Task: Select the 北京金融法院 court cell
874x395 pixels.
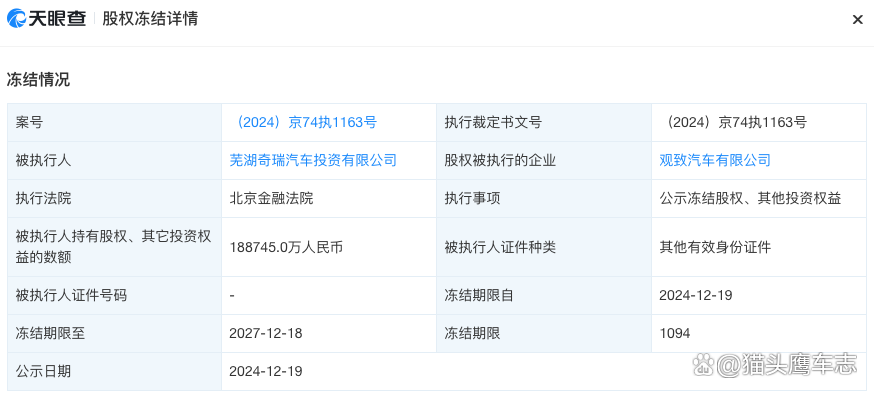Action: (x=329, y=198)
